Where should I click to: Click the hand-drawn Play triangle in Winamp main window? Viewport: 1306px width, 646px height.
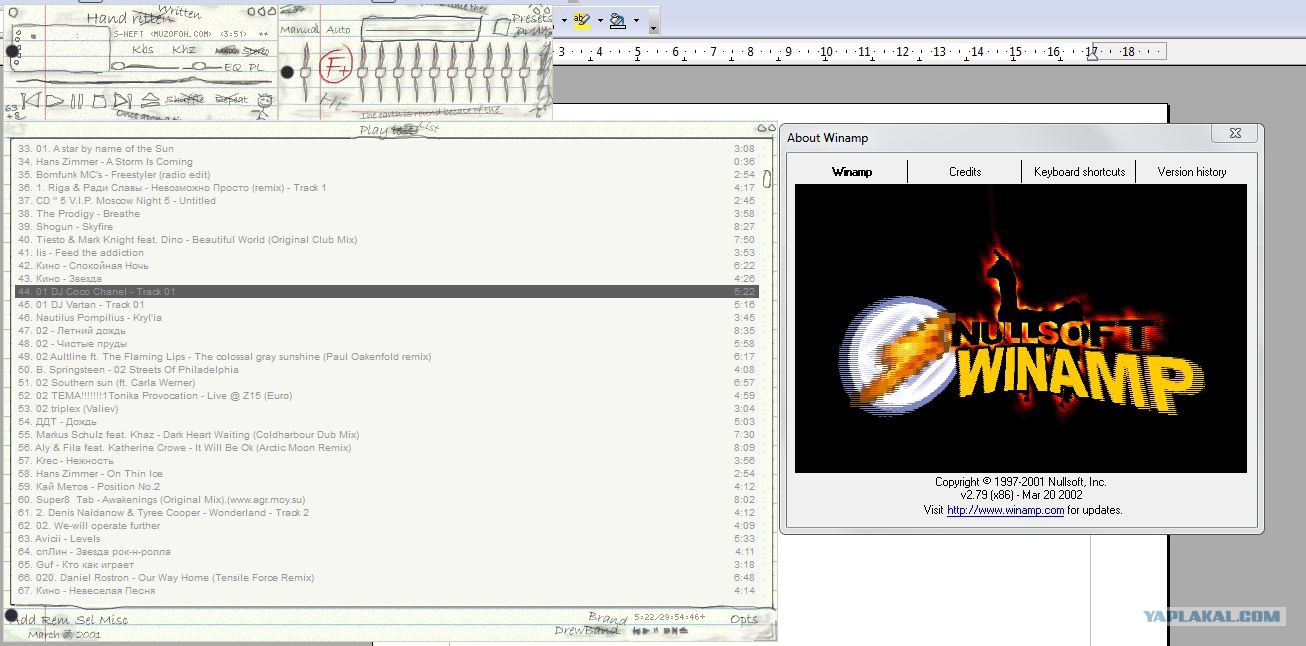54,100
